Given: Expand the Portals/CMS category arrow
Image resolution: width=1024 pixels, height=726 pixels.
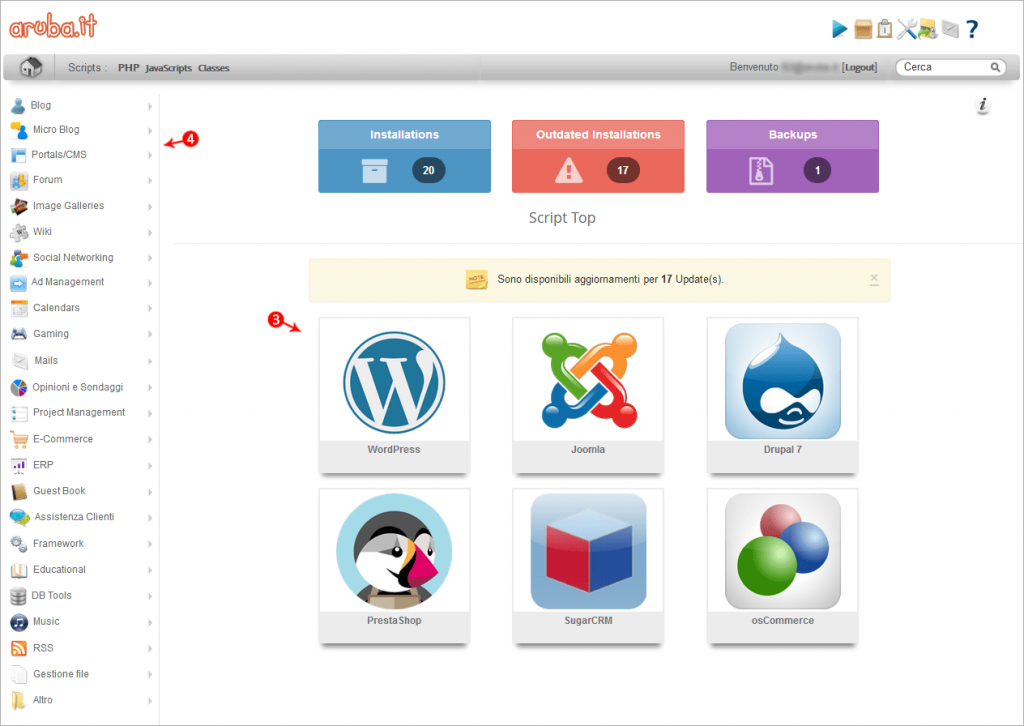Looking at the screenshot, I should 150,155.
